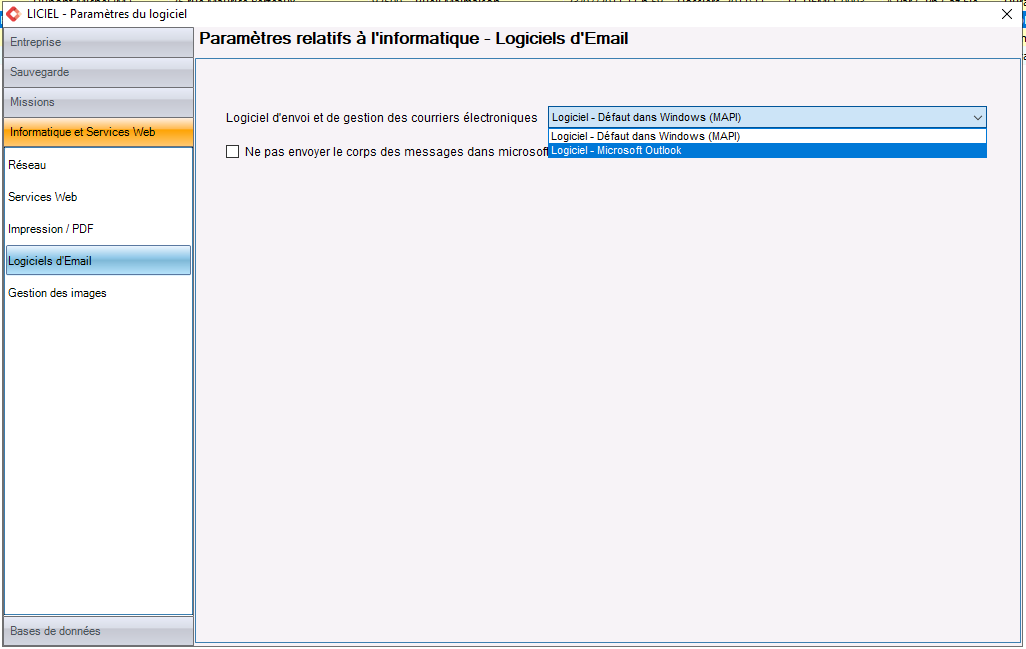Open the Bases de données section

tap(98, 631)
